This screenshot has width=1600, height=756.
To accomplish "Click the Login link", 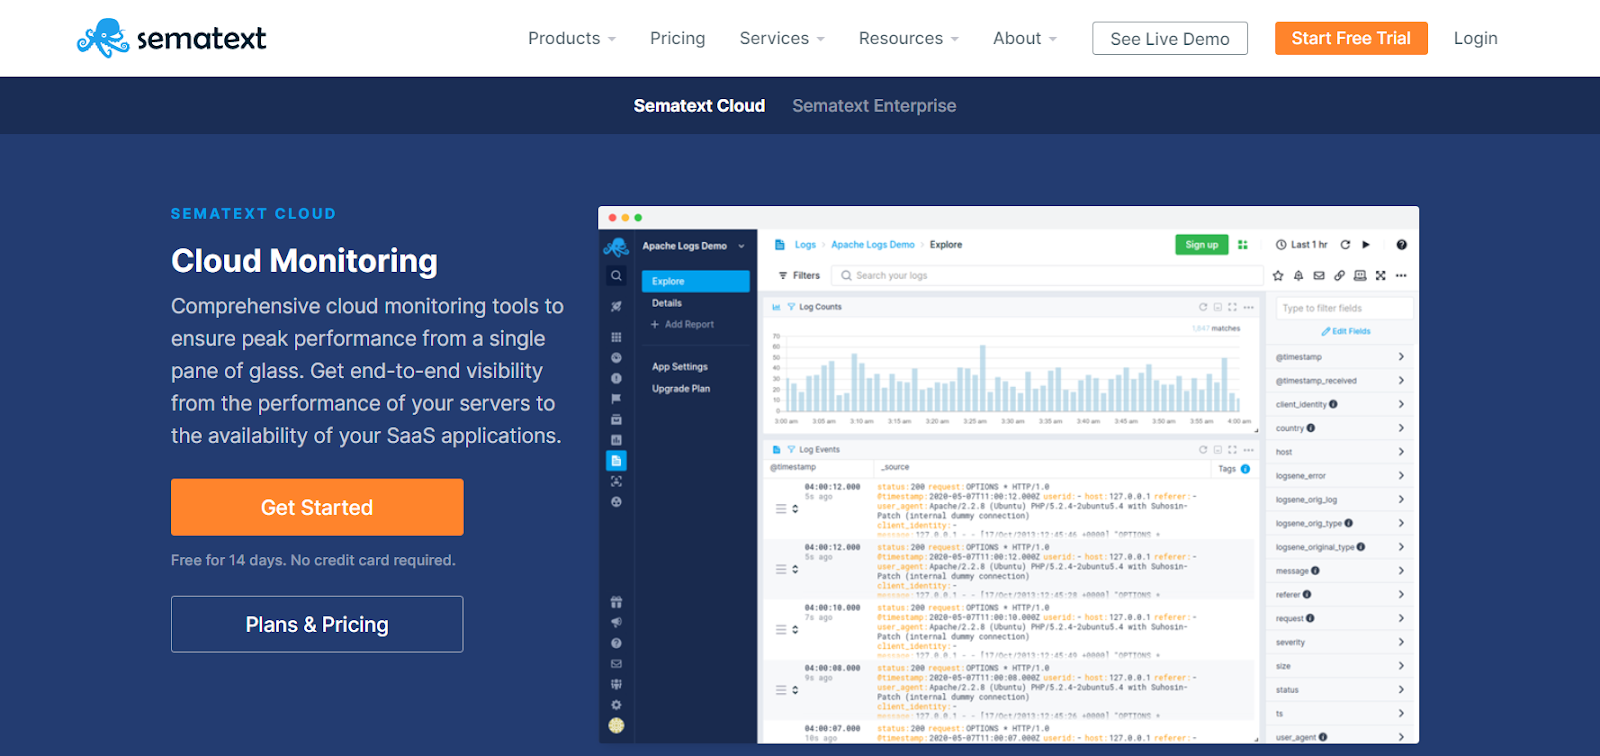I will coord(1475,38).
